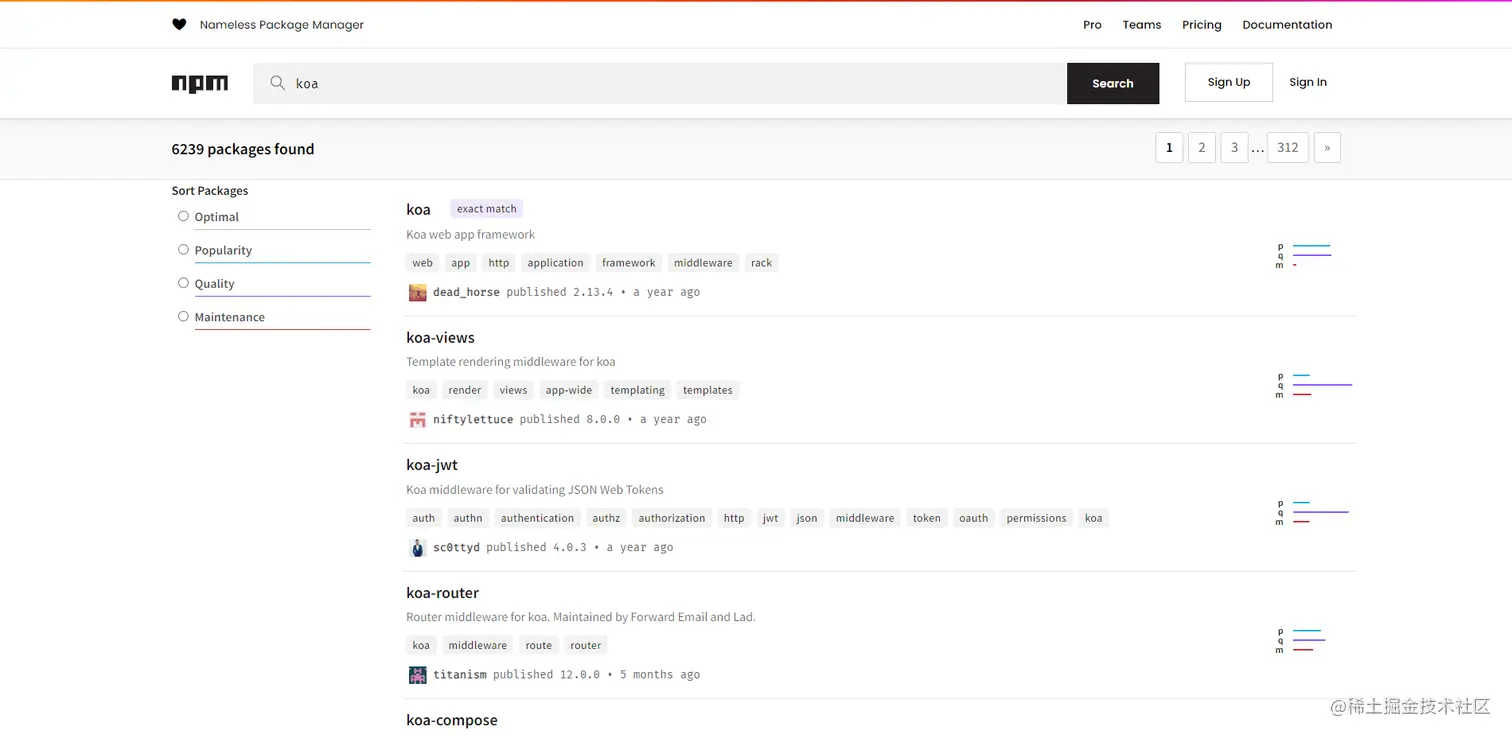Click koa-jwt score bars chart
The width and height of the screenshot is (1512, 738).
pos(1312,512)
